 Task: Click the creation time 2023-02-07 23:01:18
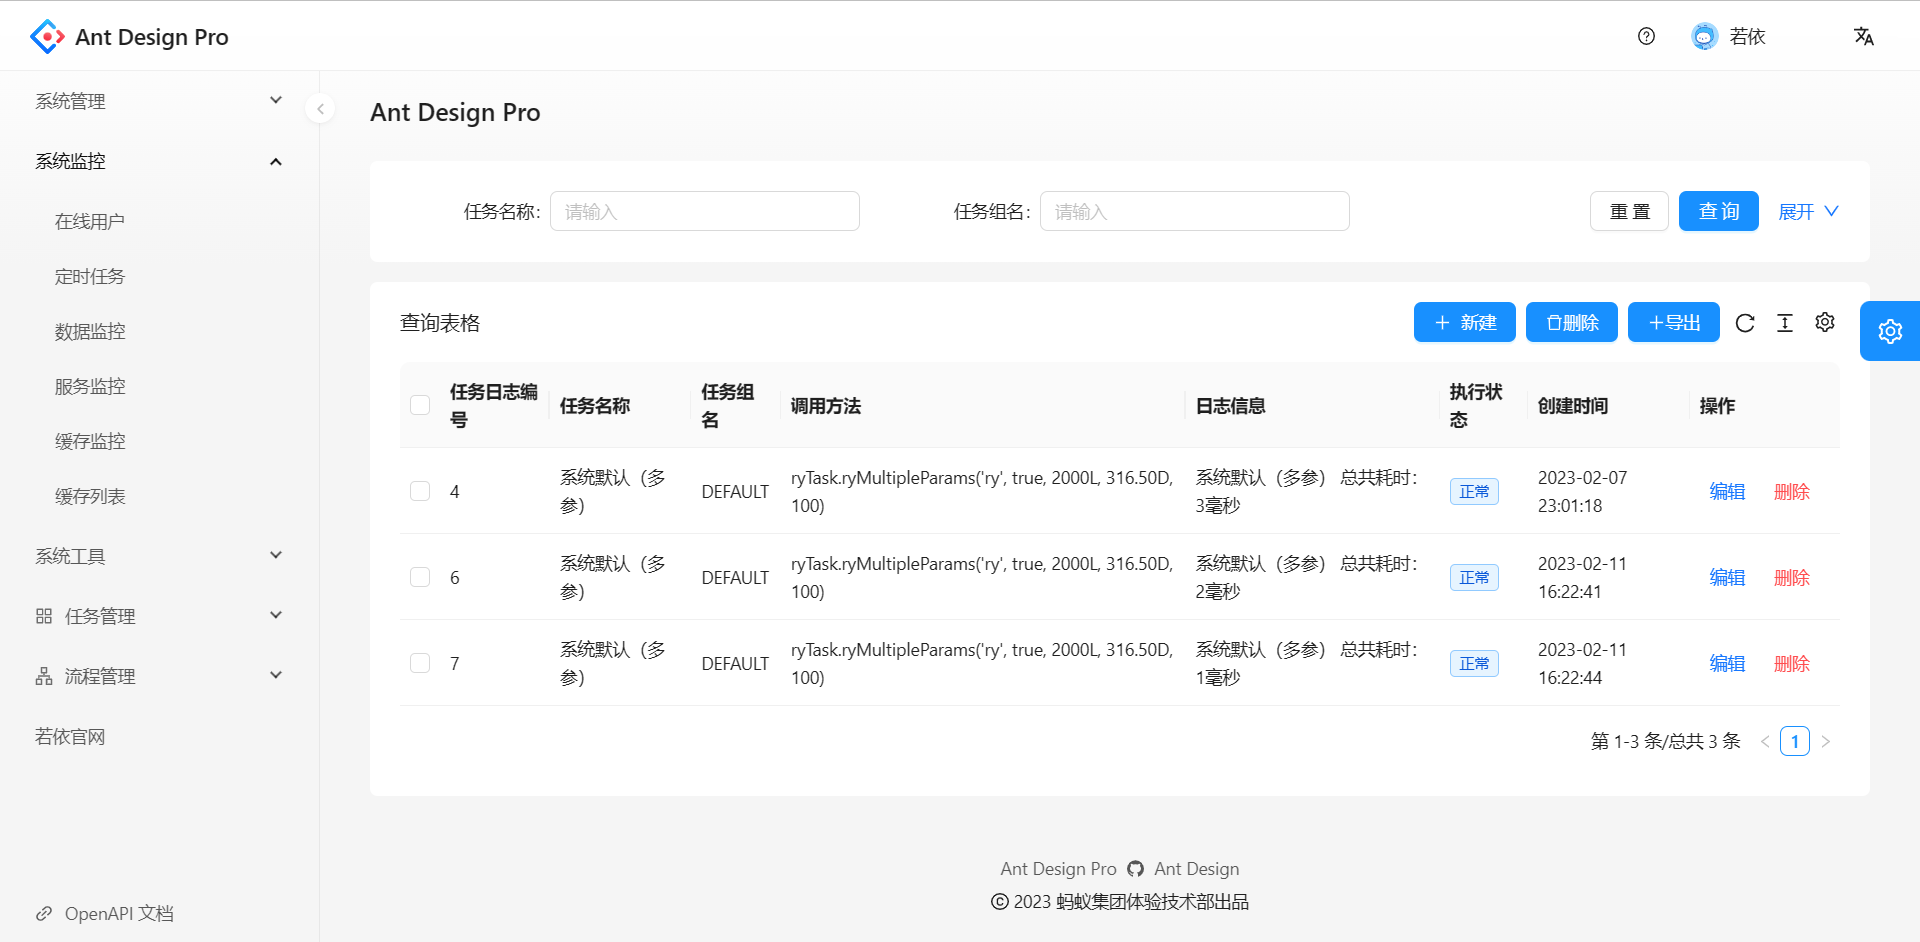[x=1583, y=491]
